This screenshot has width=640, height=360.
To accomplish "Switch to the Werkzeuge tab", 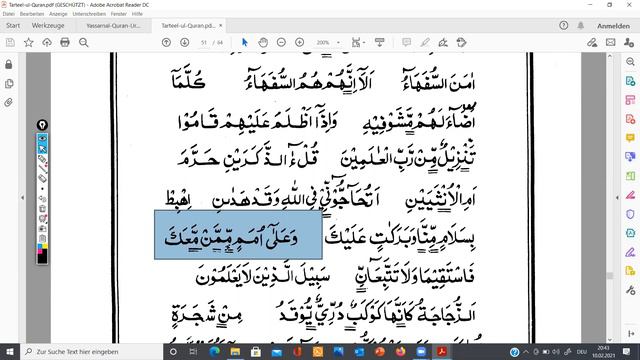I will (48, 25).
